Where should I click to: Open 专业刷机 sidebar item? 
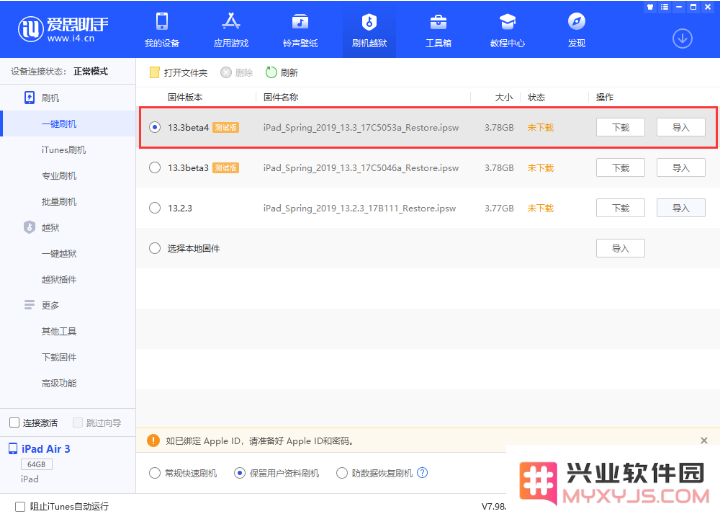pyautogui.click(x=59, y=175)
